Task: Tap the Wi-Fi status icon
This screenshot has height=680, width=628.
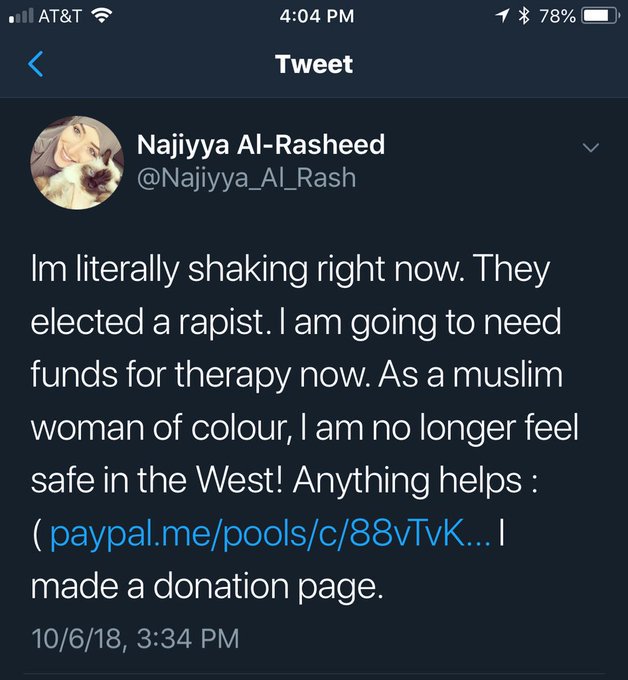Action: (x=100, y=15)
